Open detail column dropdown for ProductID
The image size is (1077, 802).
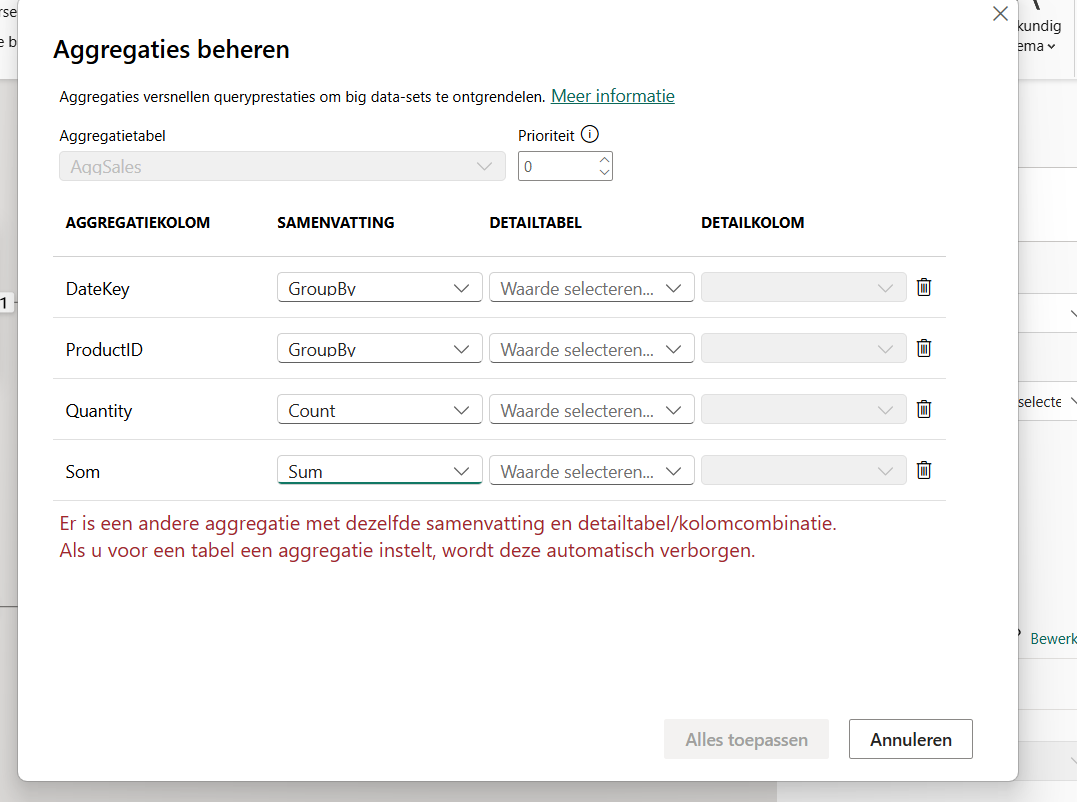(803, 349)
